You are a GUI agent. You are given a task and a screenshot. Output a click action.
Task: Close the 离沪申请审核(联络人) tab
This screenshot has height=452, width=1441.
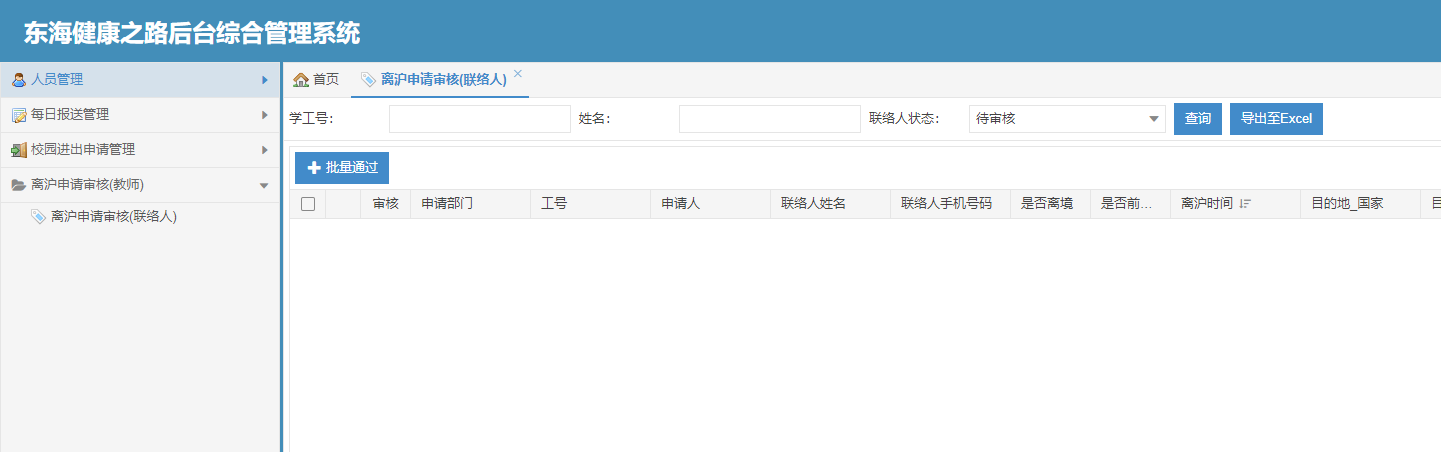click(518, 74)
